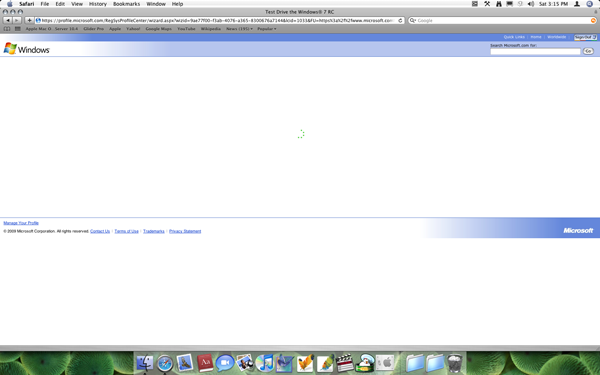
Task: Click the Google search magnifier icon
Action: 412,20
